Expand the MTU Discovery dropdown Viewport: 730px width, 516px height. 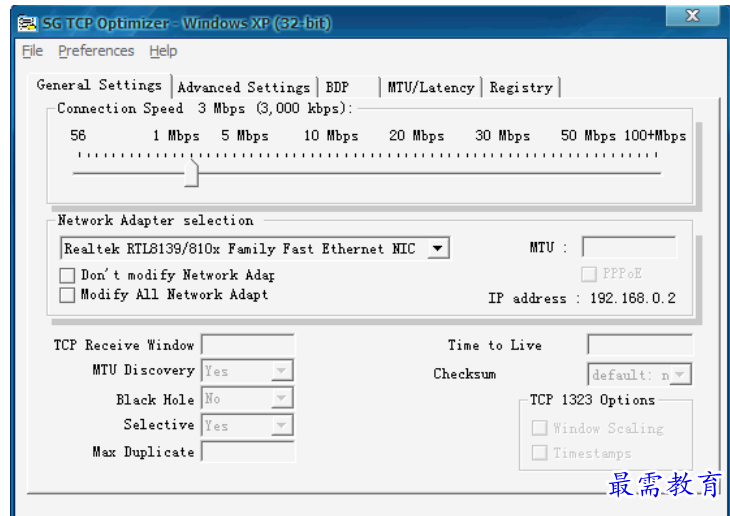[x=282, y=371]
